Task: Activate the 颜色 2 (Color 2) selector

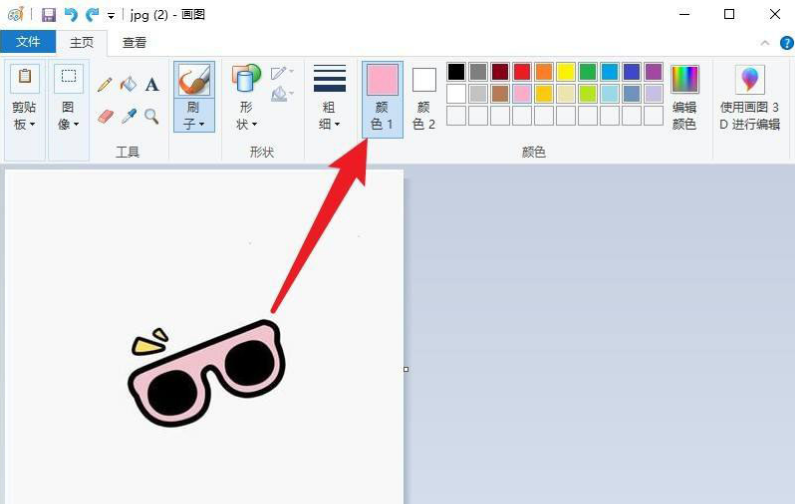Action: click(x=424, y=98)
